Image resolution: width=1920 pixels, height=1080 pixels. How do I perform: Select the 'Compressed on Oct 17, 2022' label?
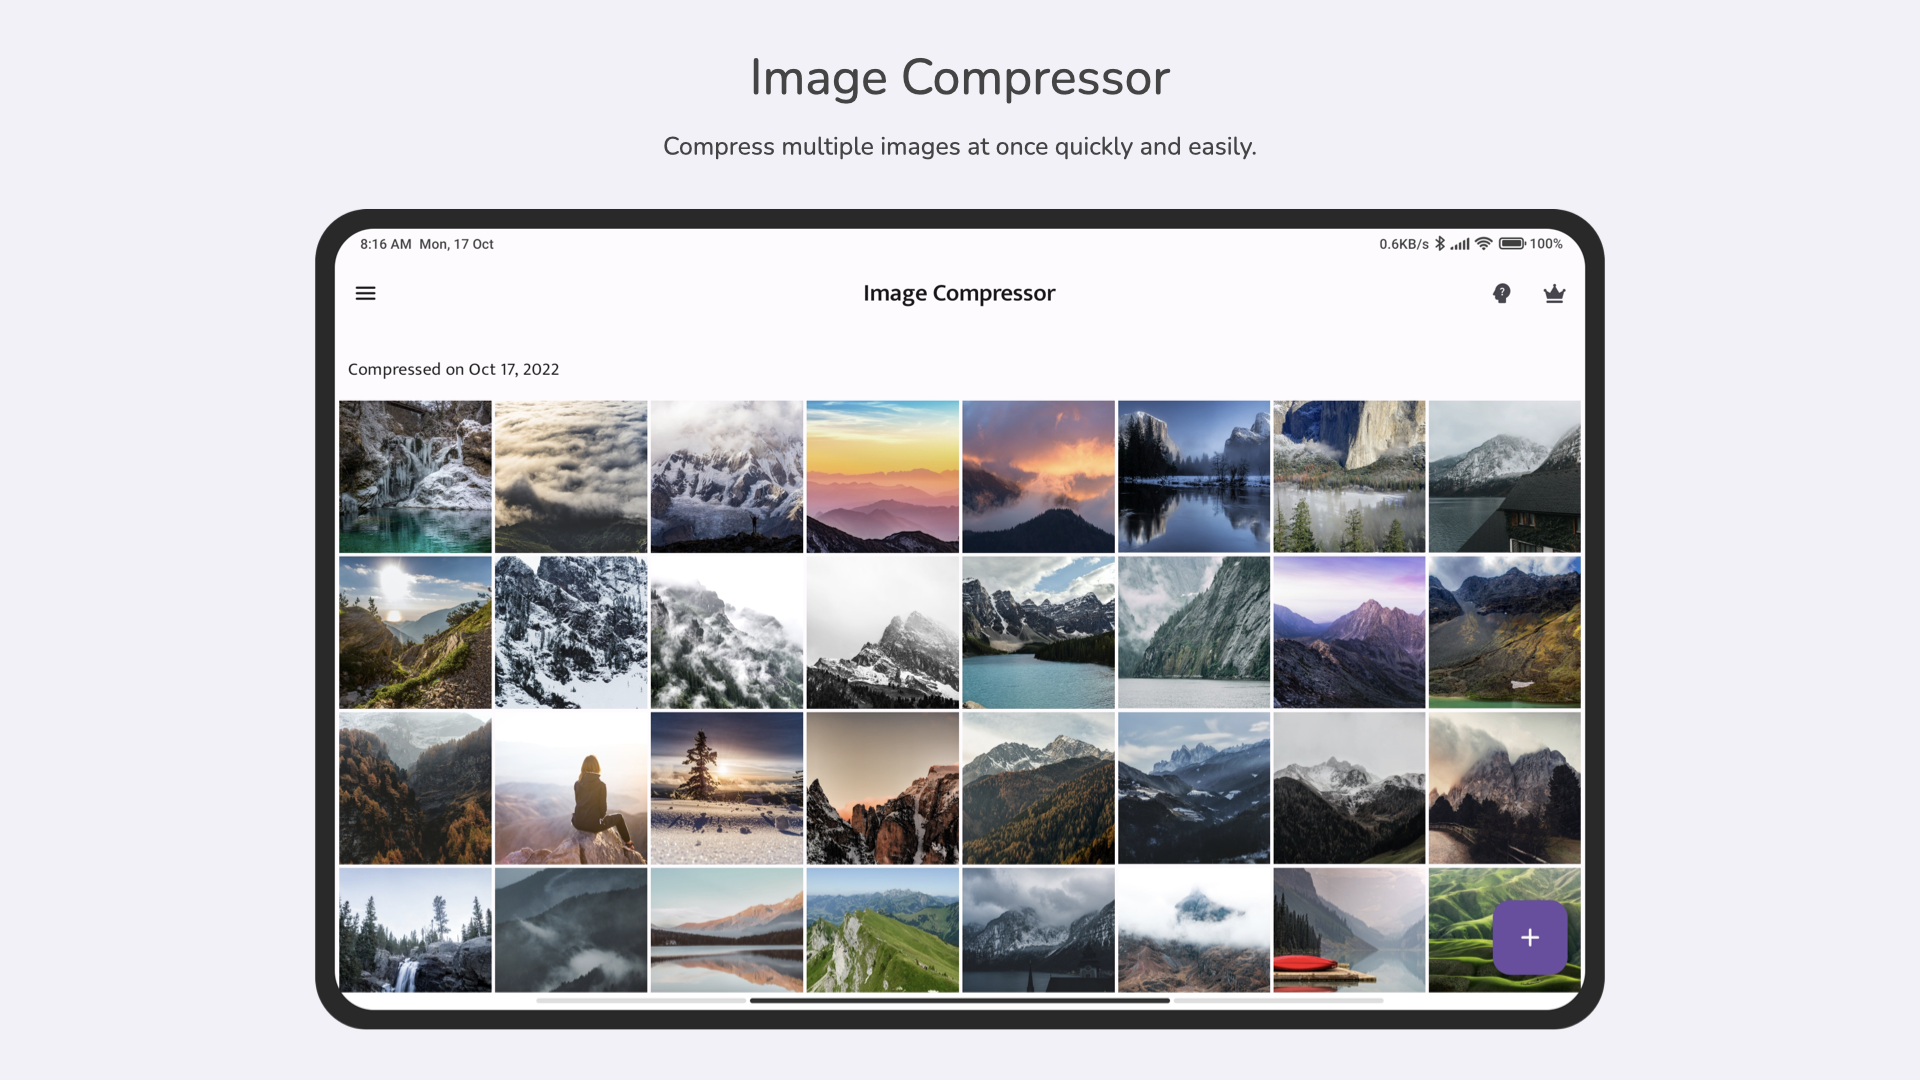(453, 369)
